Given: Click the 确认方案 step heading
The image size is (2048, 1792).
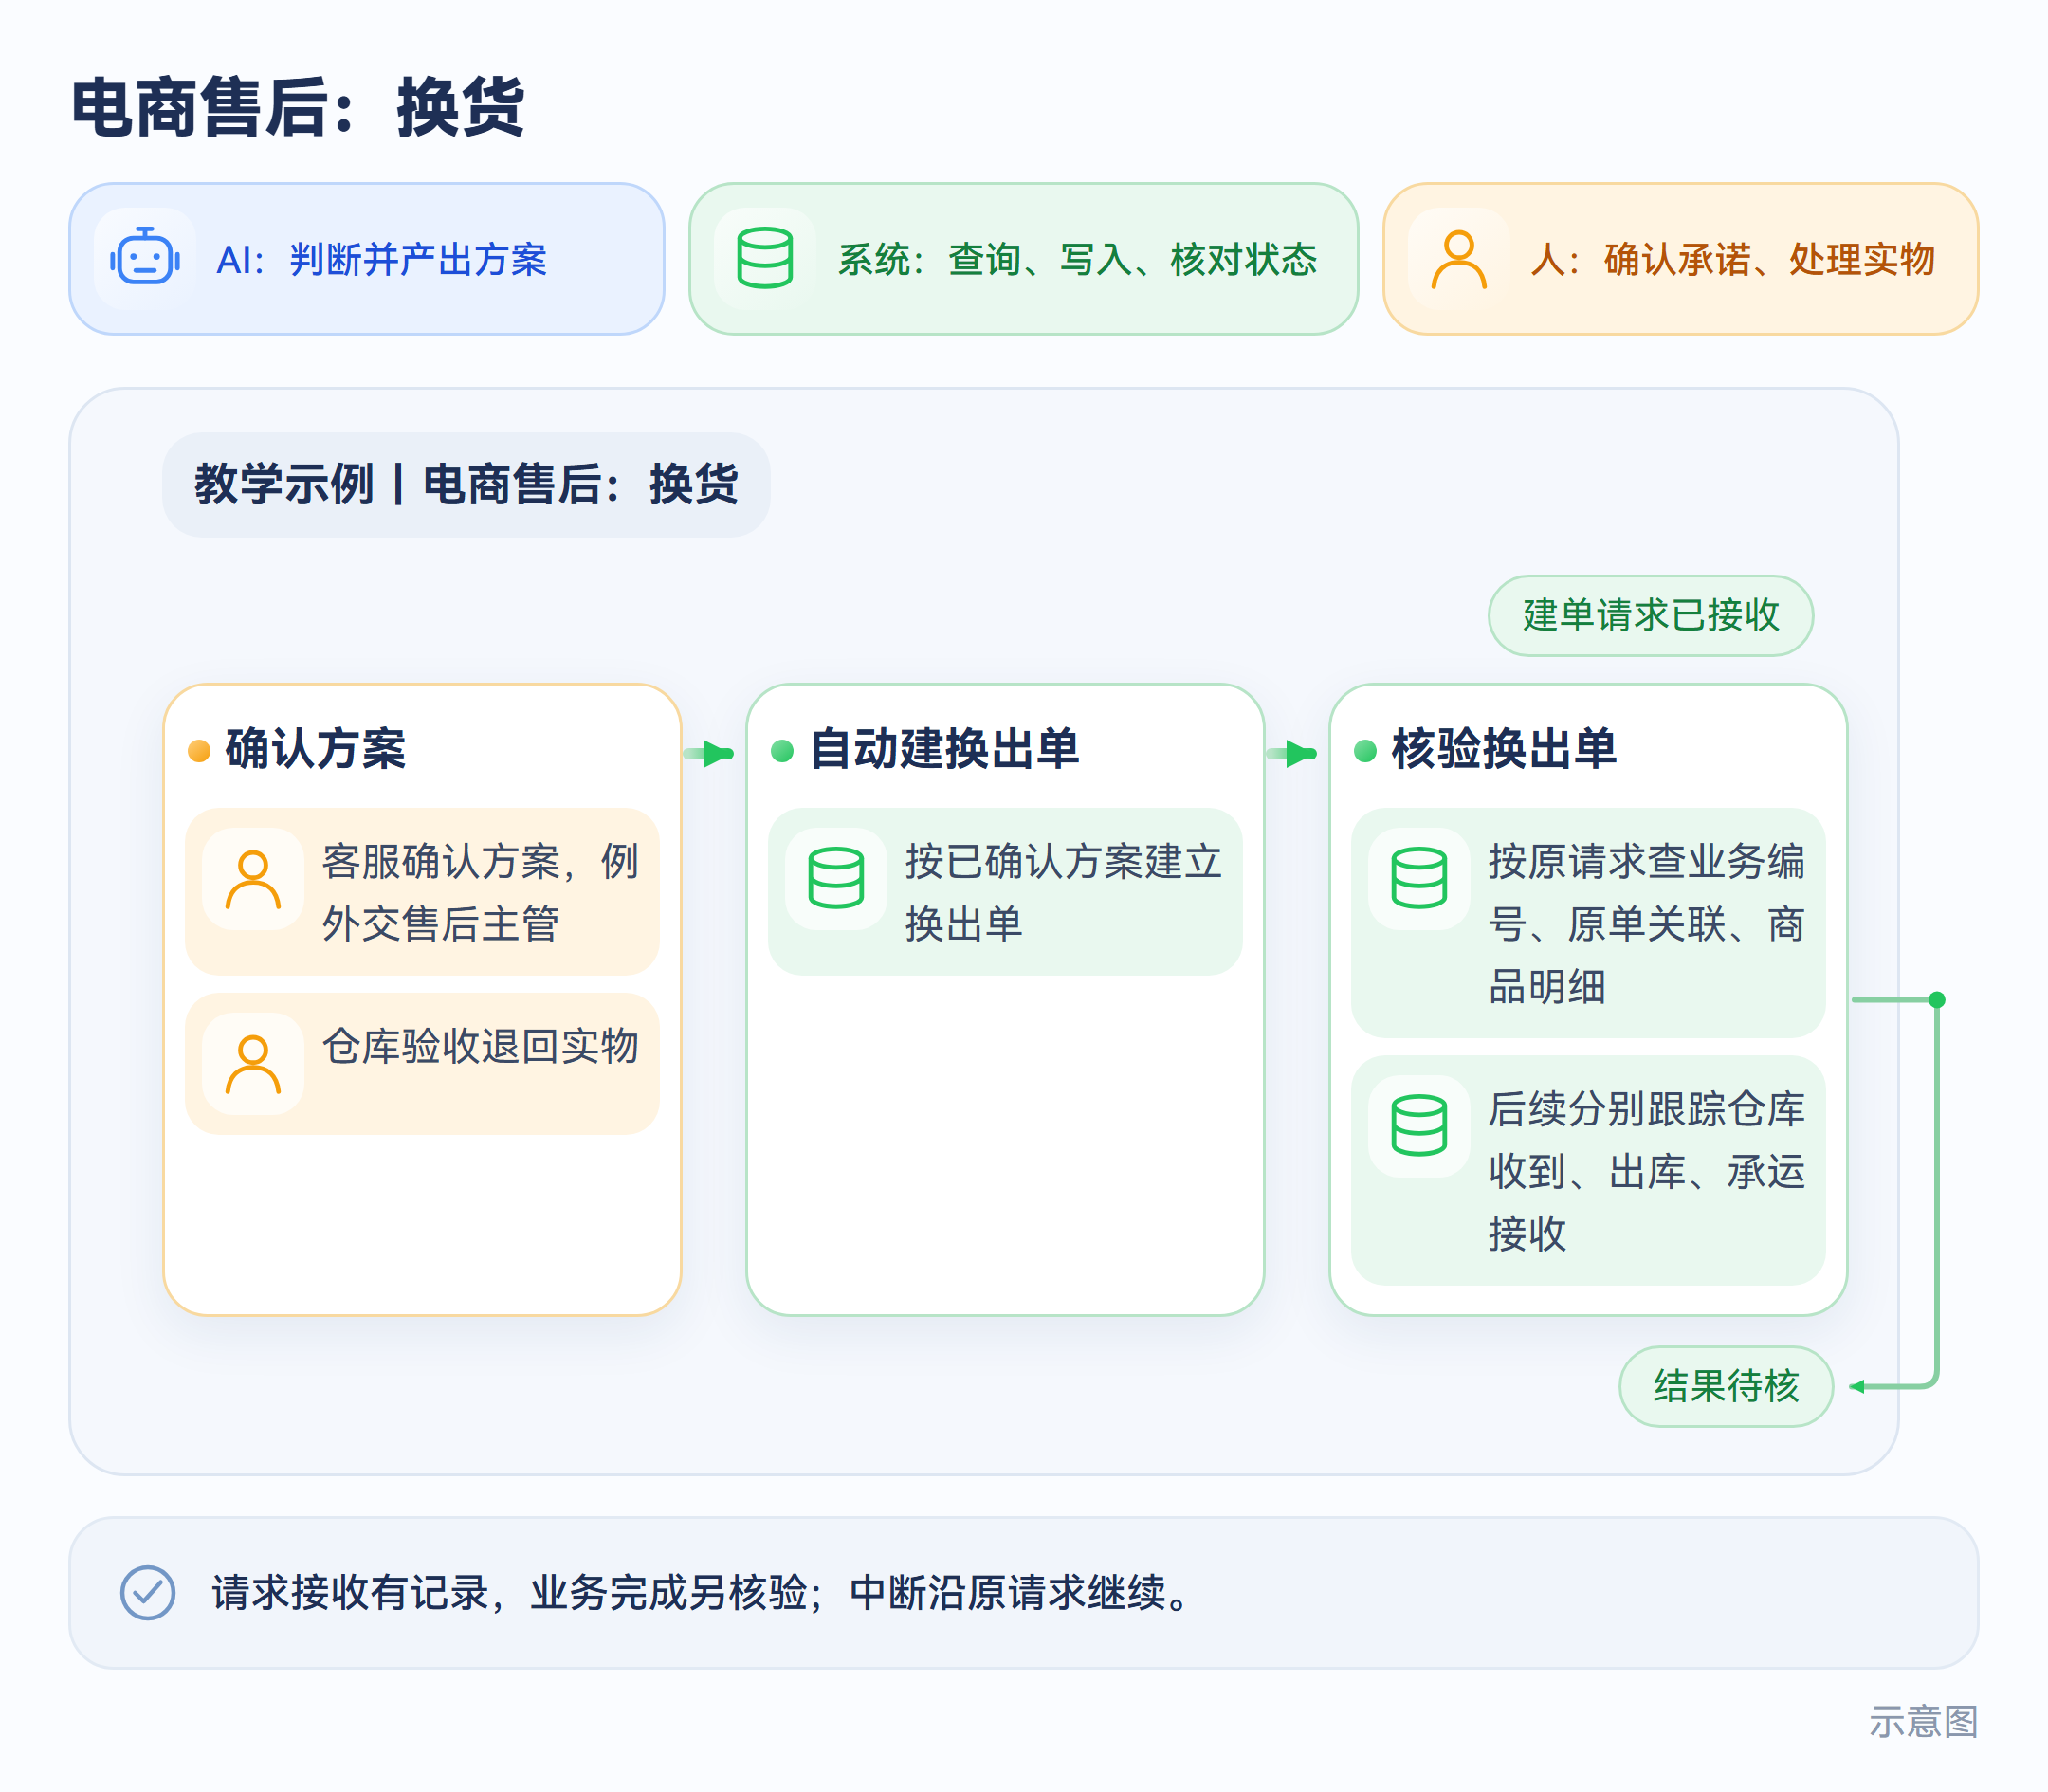Looking at the screenshot, I should (x=315, y=749).
